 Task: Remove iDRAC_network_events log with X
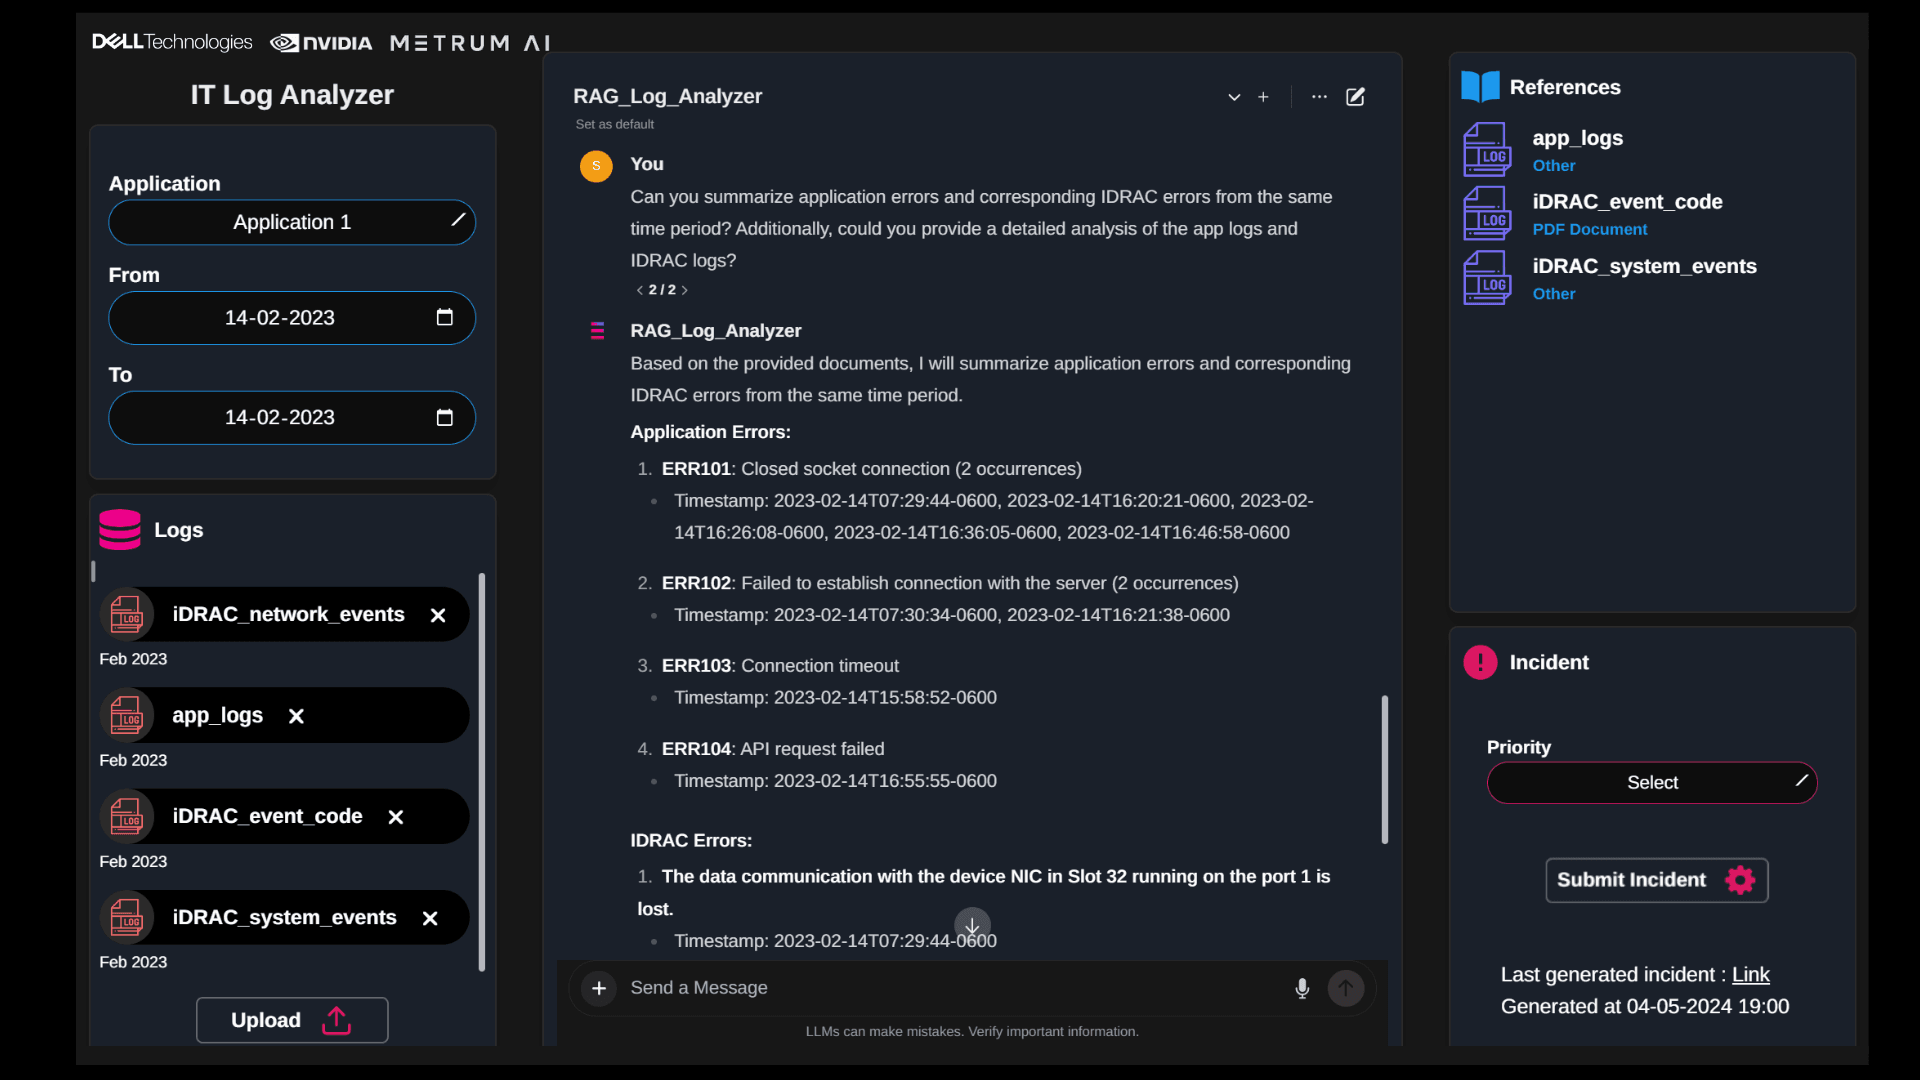point(438,615)
